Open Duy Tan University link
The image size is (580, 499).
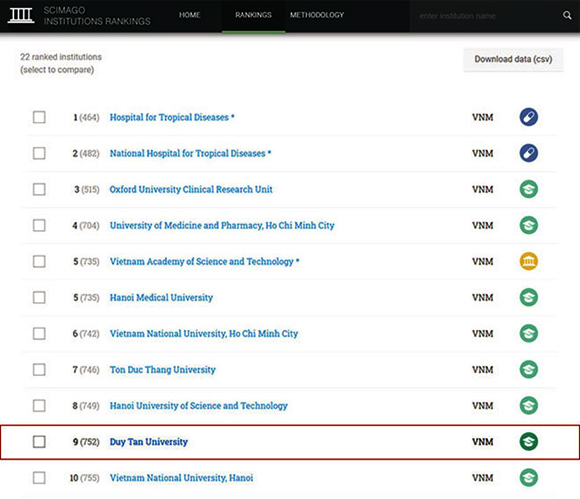click(149, 442)
